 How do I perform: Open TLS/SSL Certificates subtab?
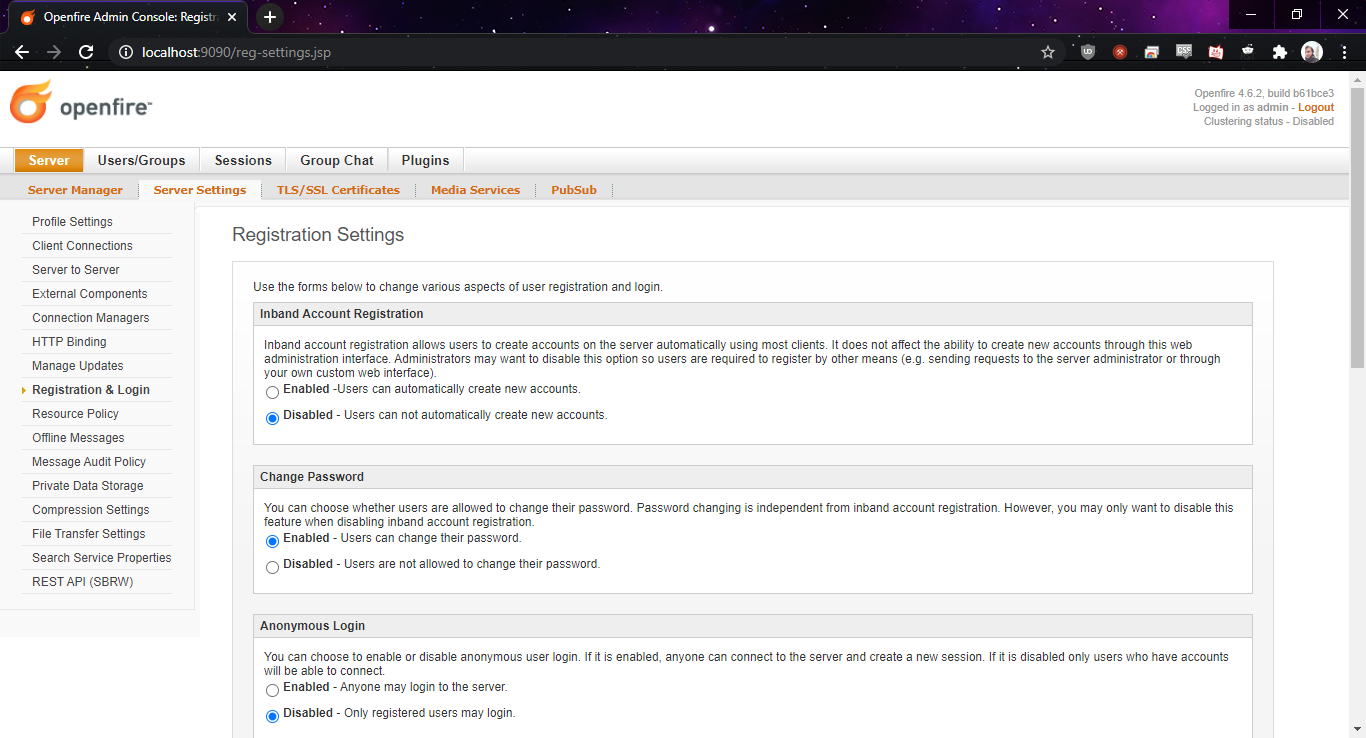pyautogui.click(x=338, y=190)
